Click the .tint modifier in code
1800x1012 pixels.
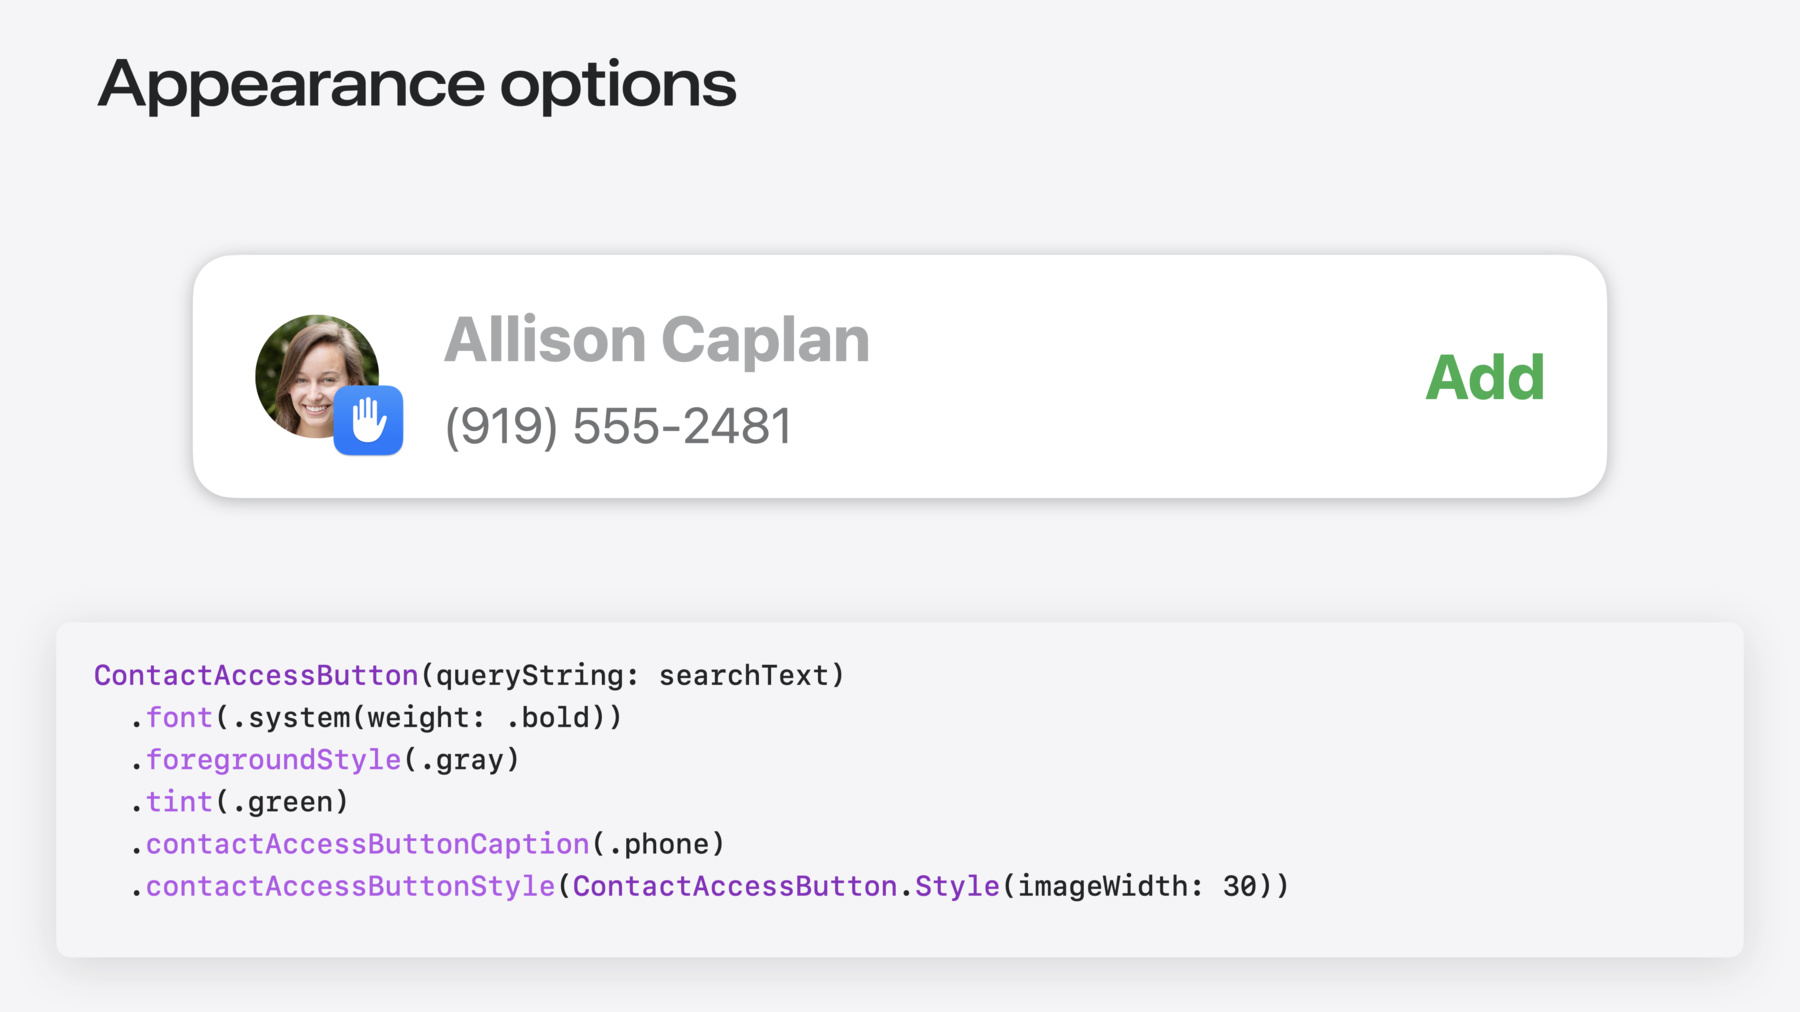coord(171,802)
